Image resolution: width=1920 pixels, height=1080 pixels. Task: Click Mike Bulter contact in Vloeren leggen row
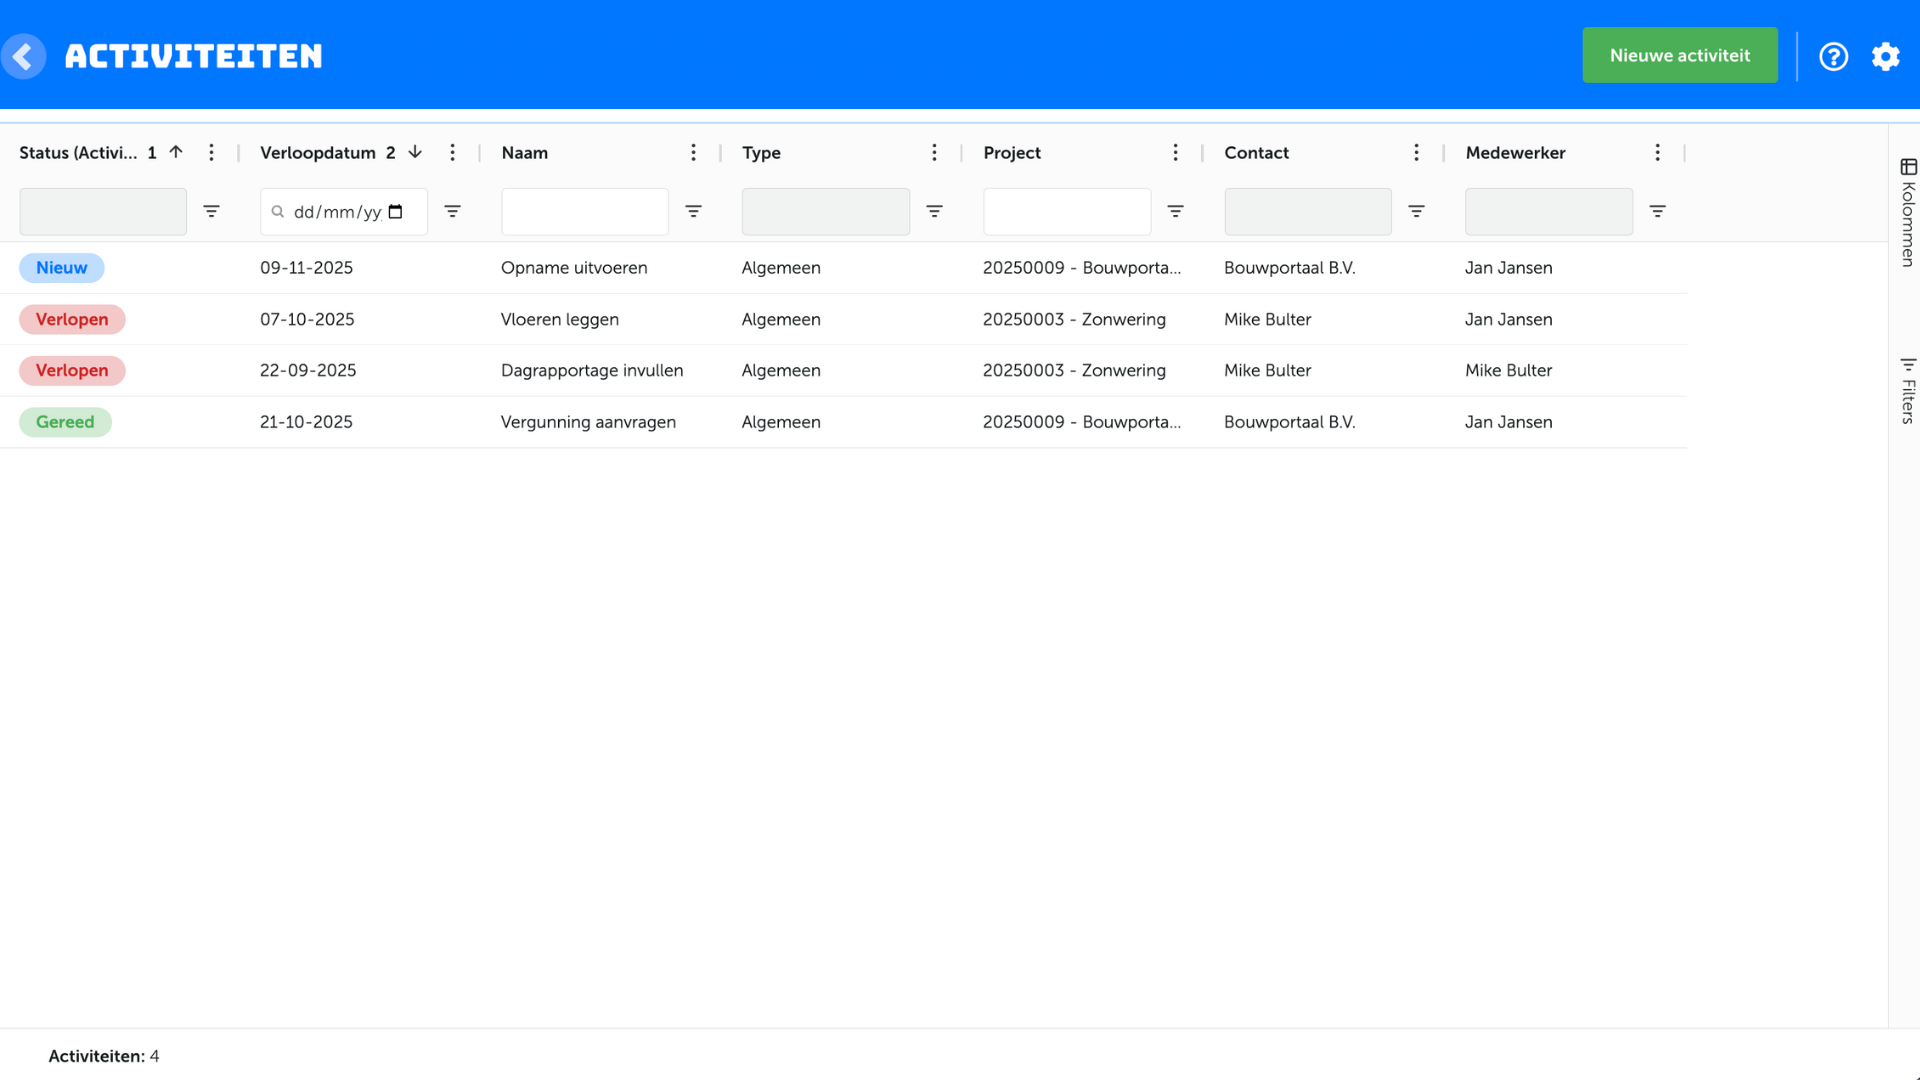click(x=1267, y=319)
